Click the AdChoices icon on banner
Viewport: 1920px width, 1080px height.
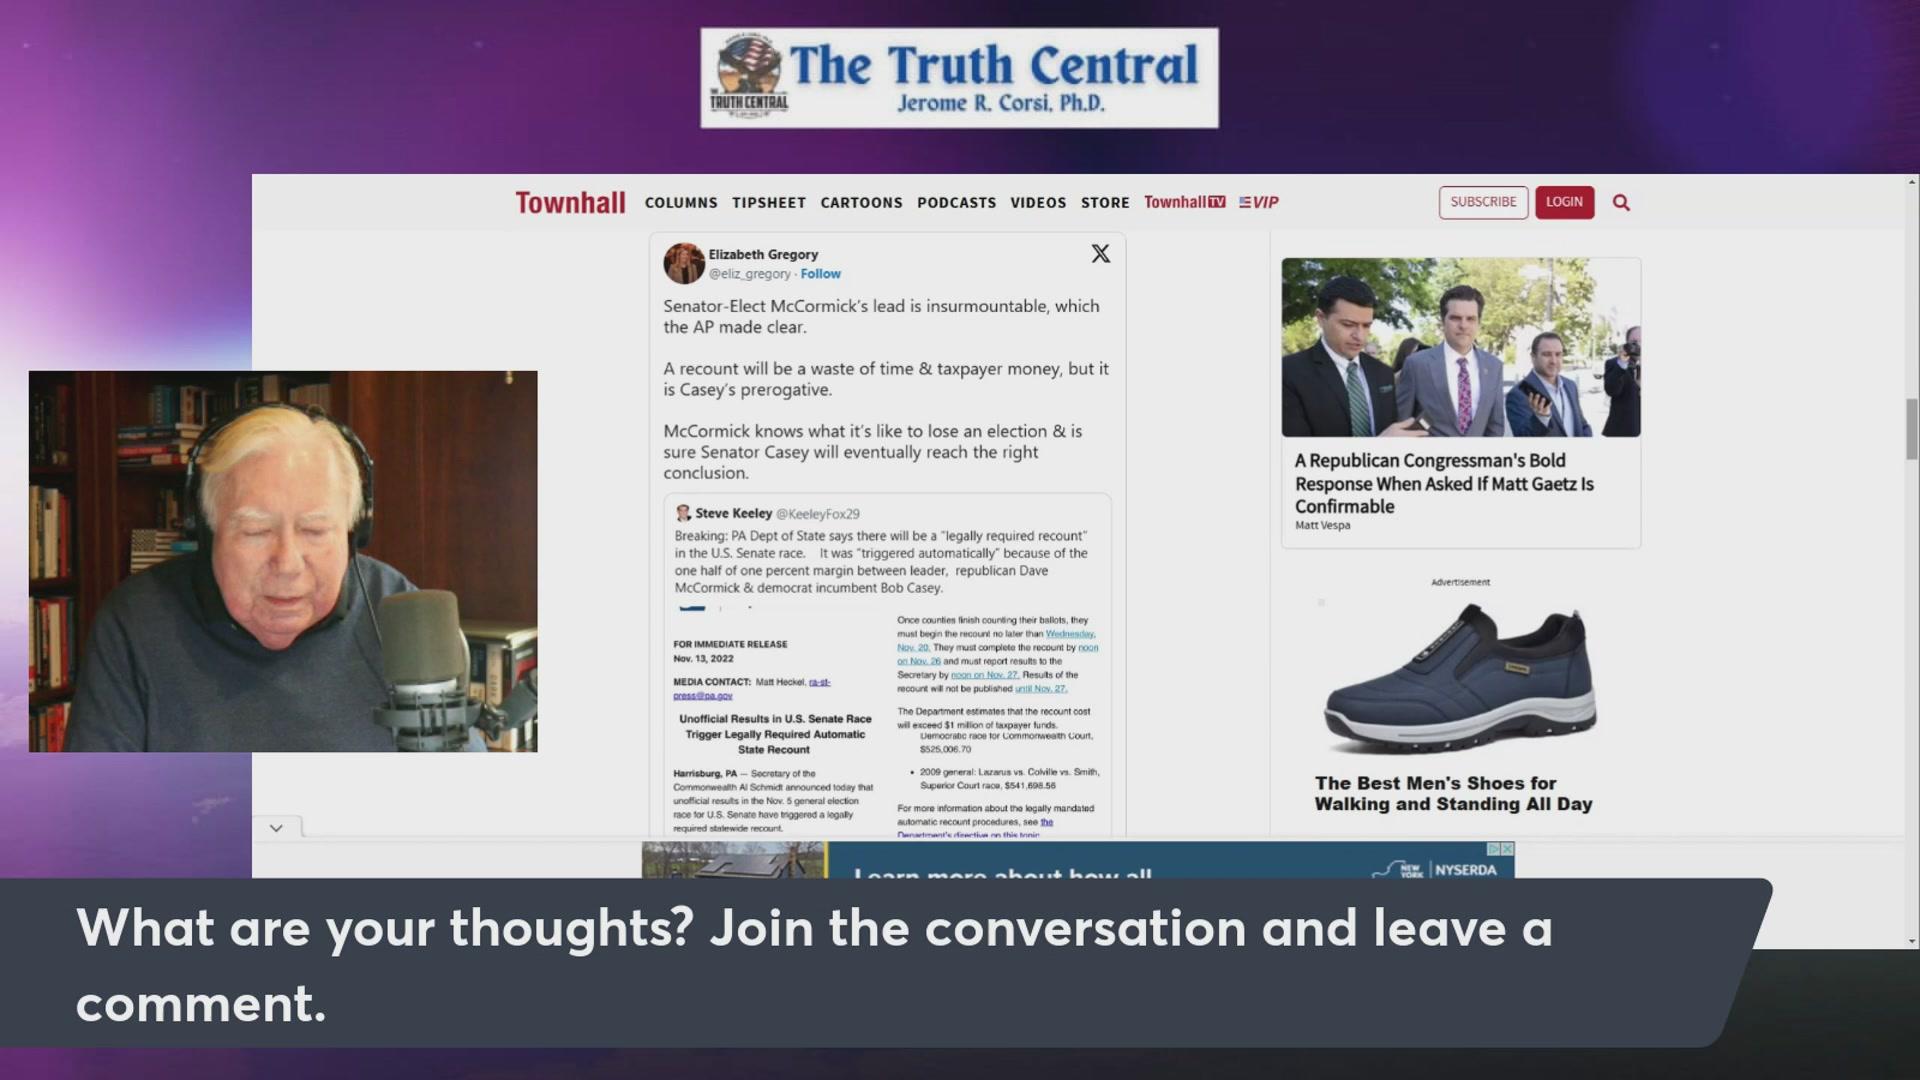pyautogui.click(x=1494, y=849)
